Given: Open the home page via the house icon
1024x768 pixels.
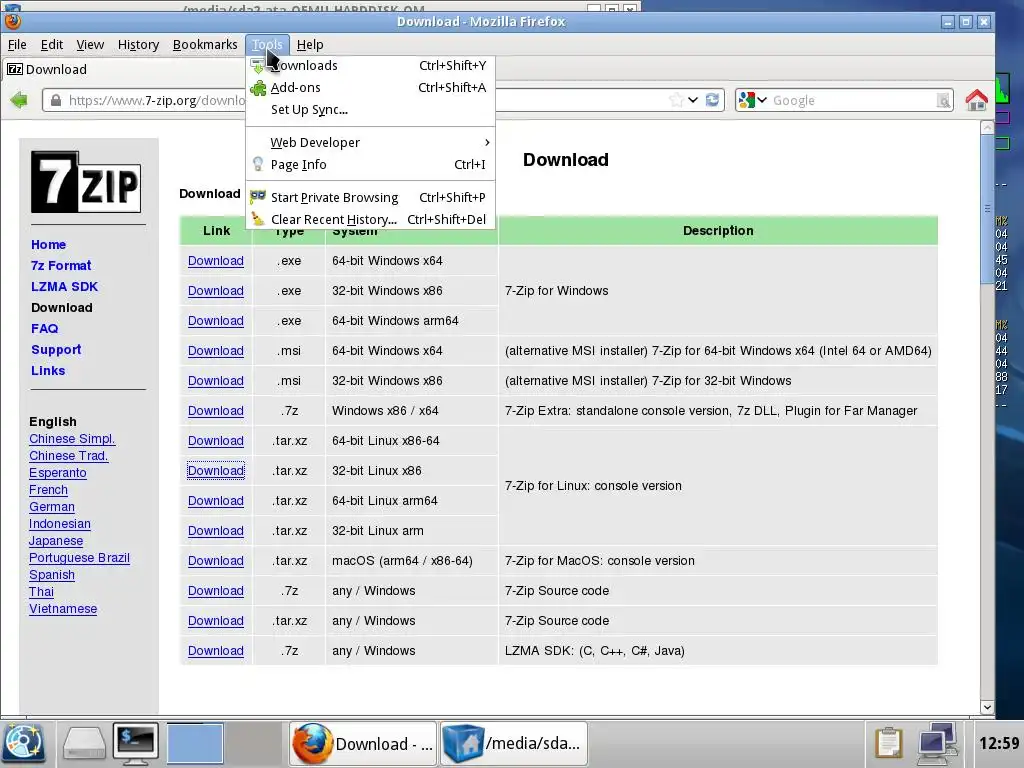Looking at the screenshot, I should click(976, 100).
